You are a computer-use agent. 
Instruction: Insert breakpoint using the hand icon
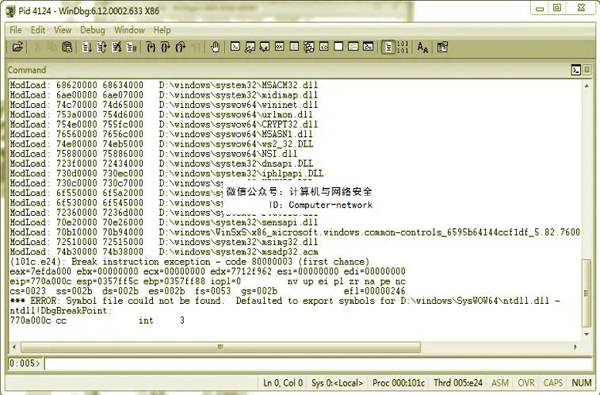click(x=215, y=47)
